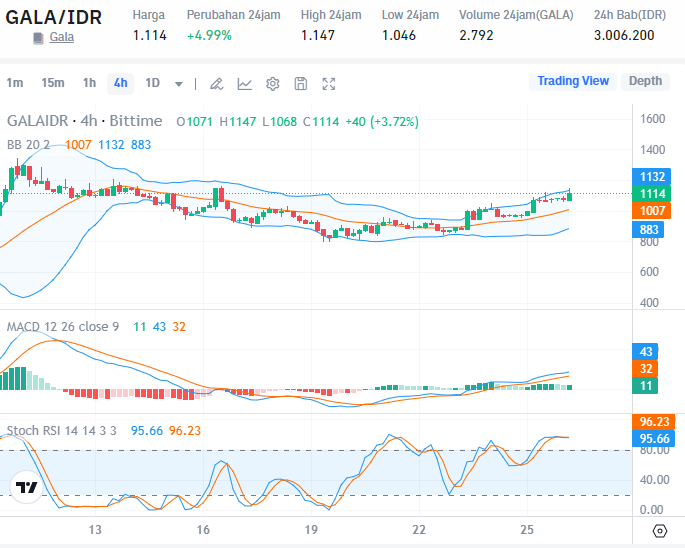Select the 1m timeframe
This screenshot has width=685, height=548.
(14, 83)
